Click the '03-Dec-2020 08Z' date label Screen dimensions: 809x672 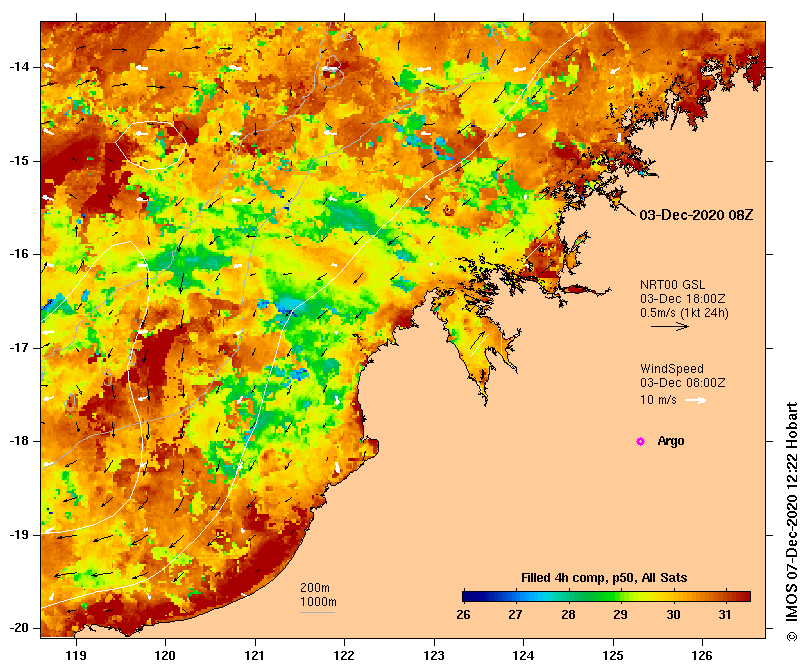(x=696, y=215)
